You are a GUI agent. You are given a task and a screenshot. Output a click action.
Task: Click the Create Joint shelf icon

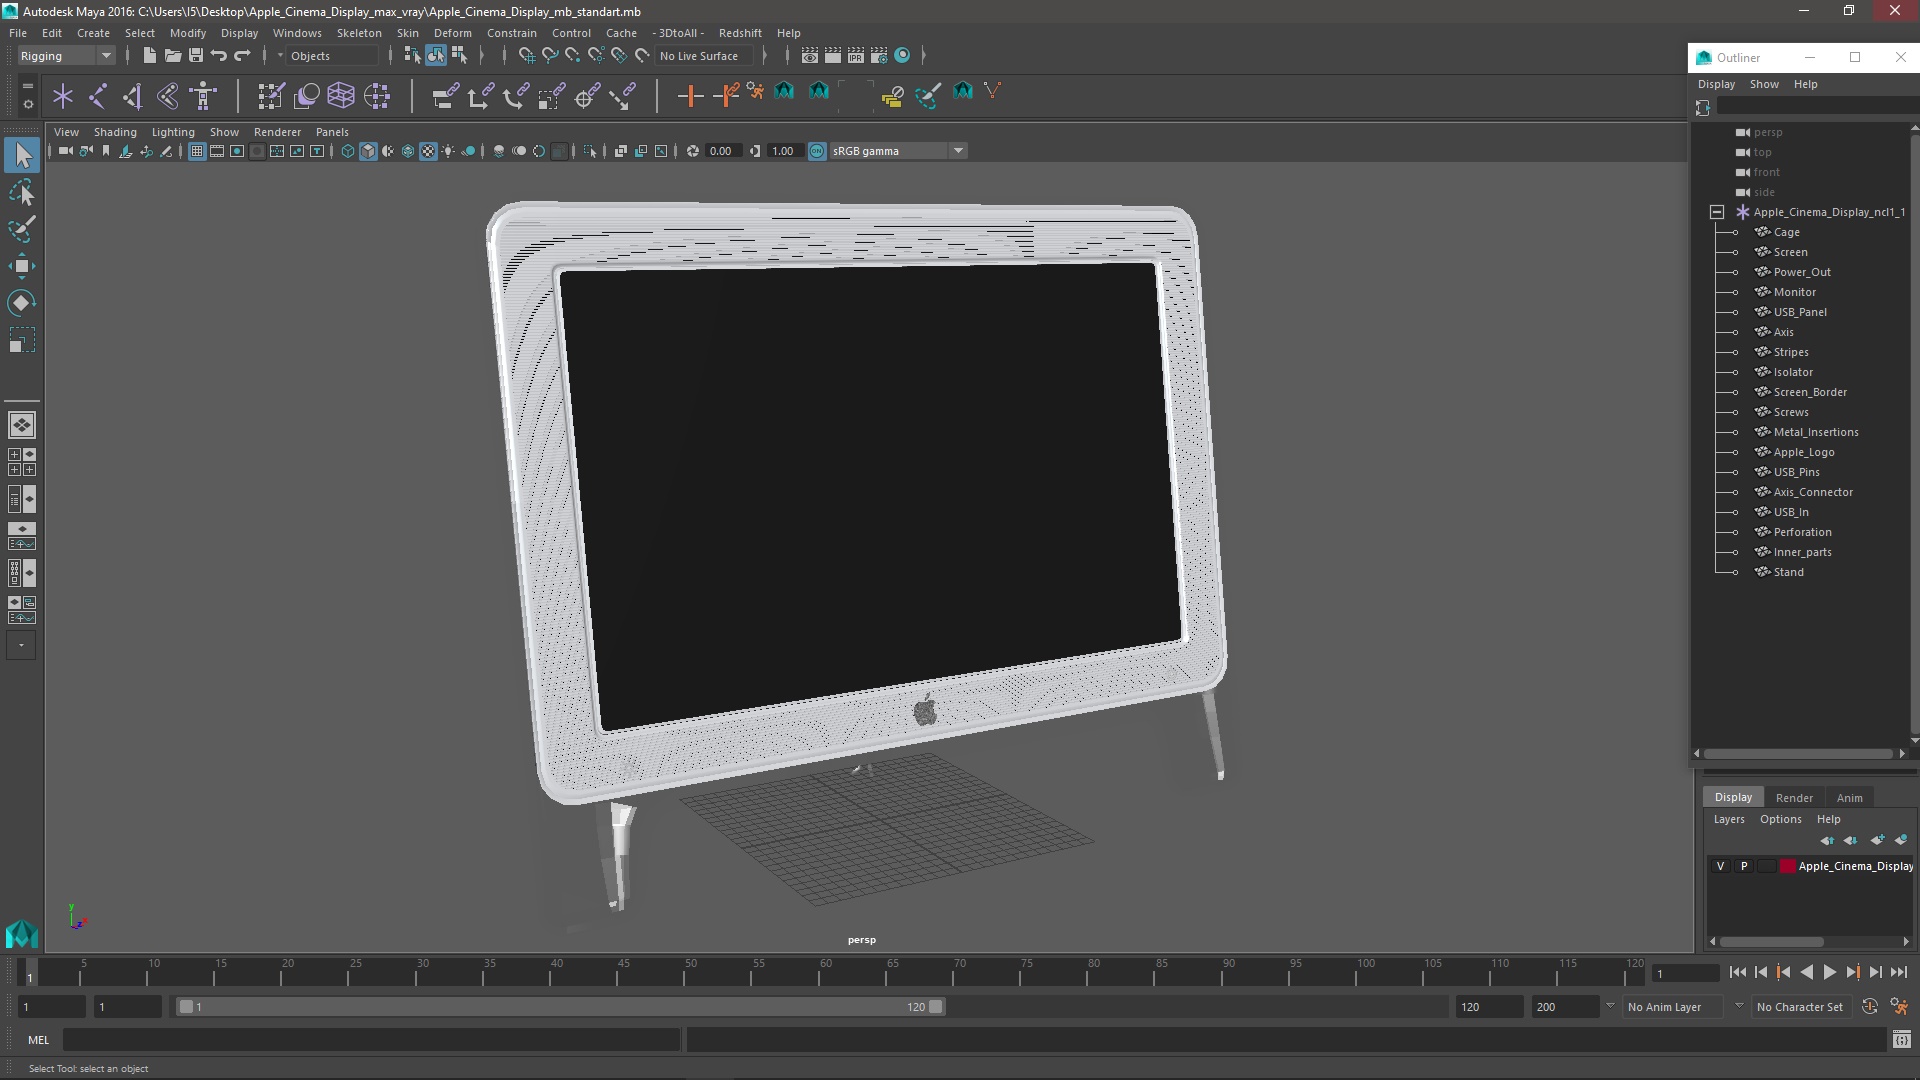98,96
